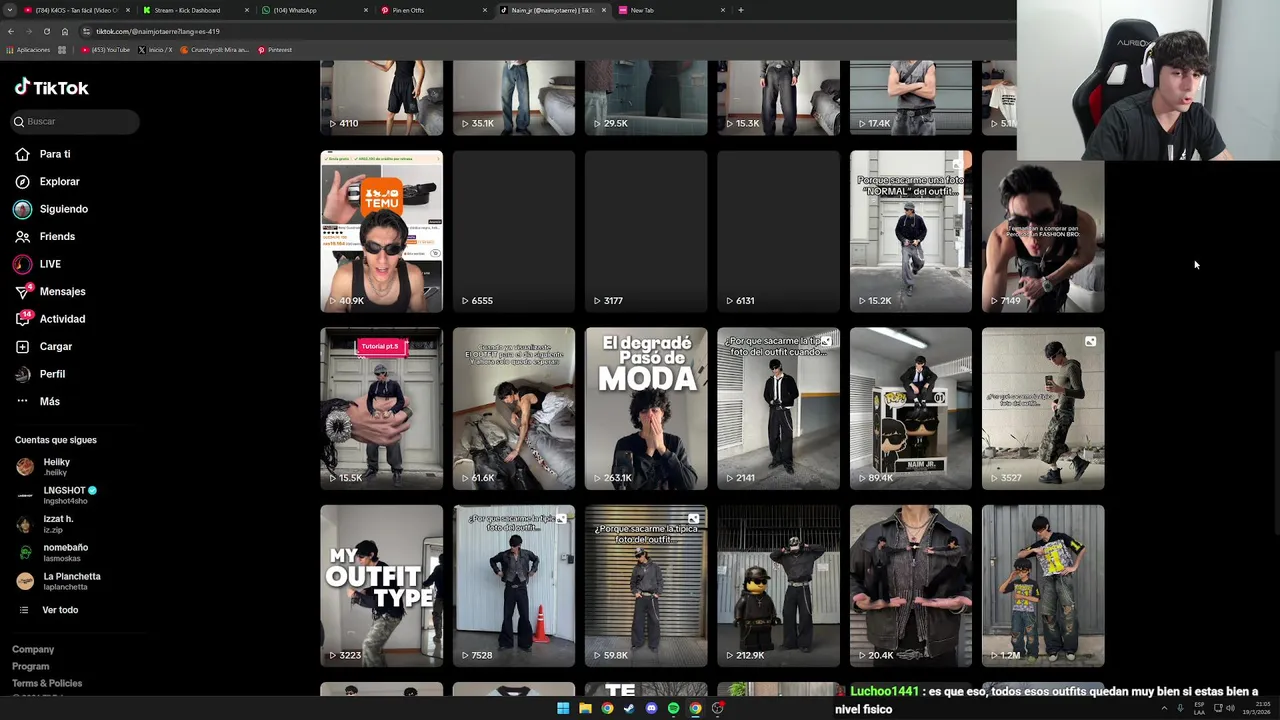Open the Pinterest bookmark
Image resolution: width=1280 pixels, height=720 pixels.
(x=275, y=50)
